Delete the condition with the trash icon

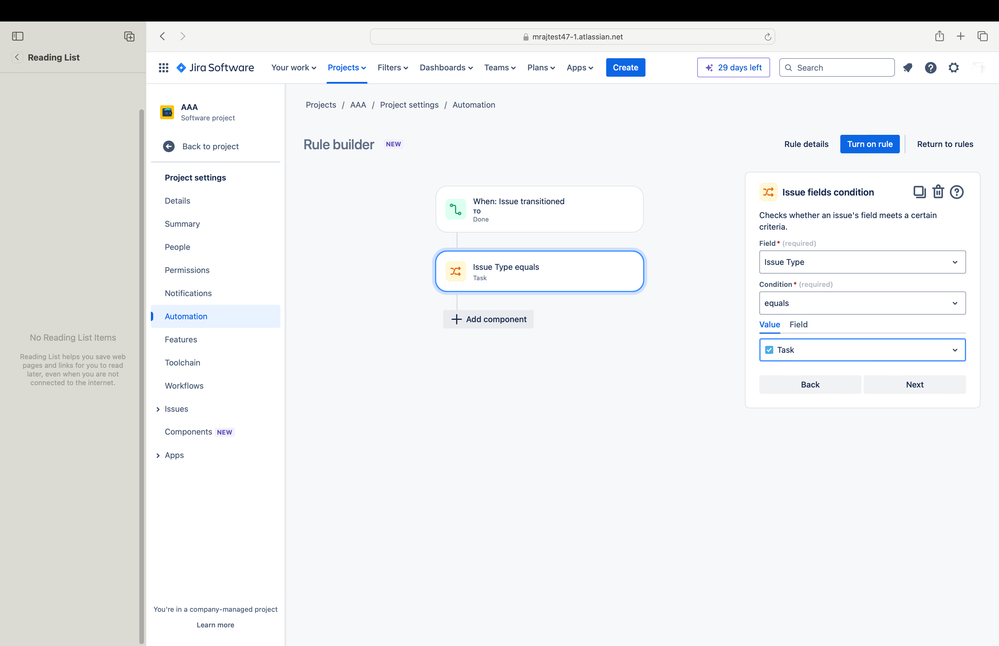[x=938, y=192]
